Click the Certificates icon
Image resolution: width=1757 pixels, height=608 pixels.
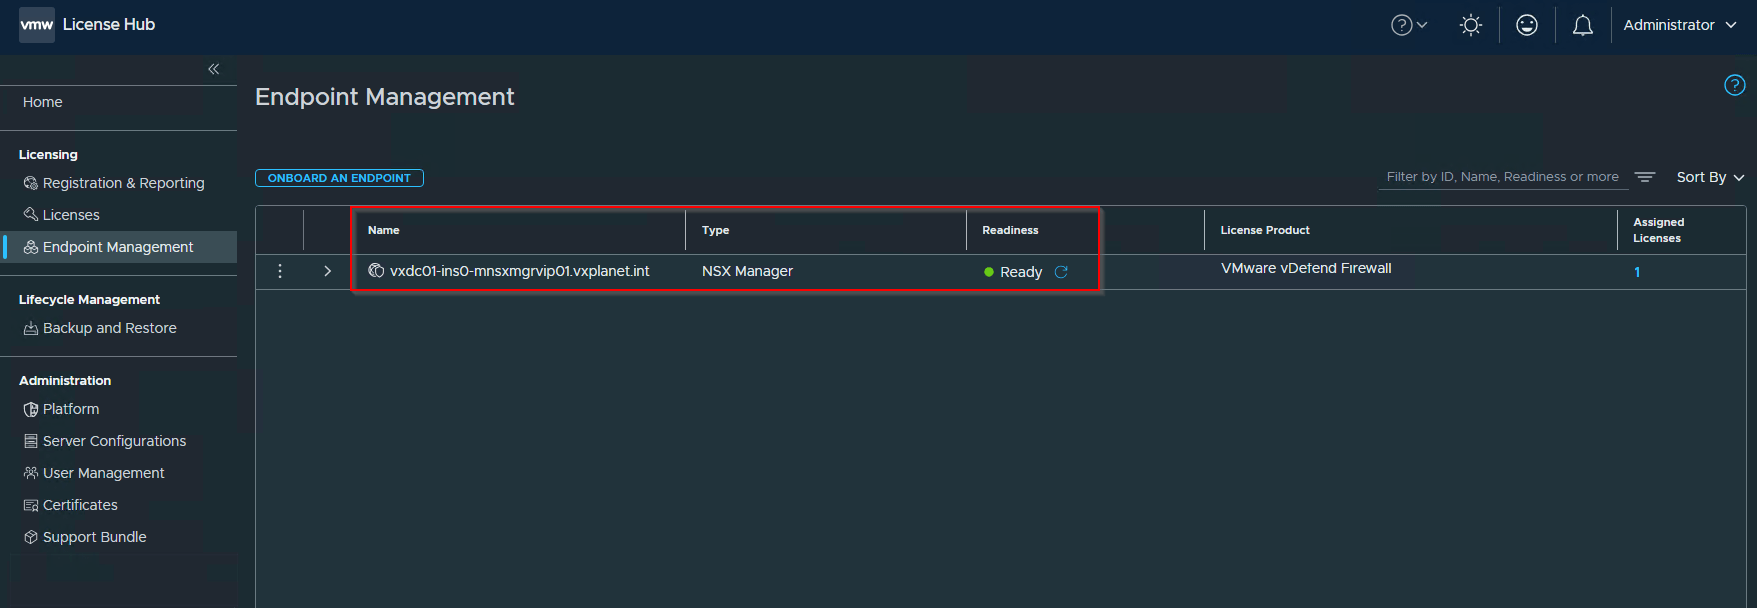[31, 505]
